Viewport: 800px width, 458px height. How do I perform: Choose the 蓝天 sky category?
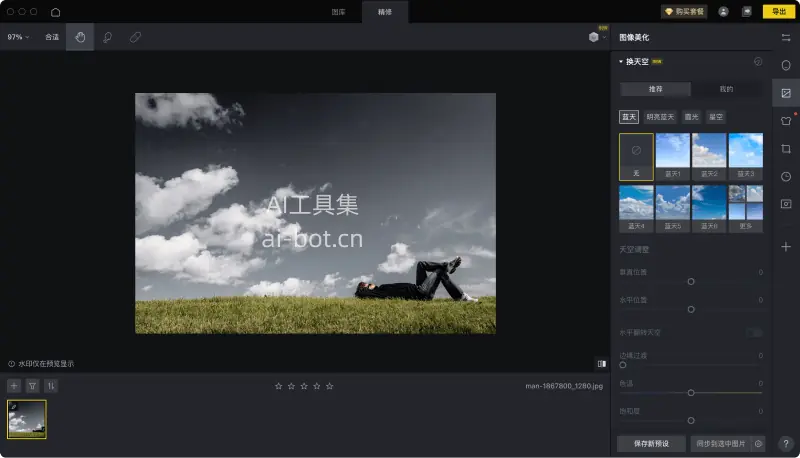[629, 117]
